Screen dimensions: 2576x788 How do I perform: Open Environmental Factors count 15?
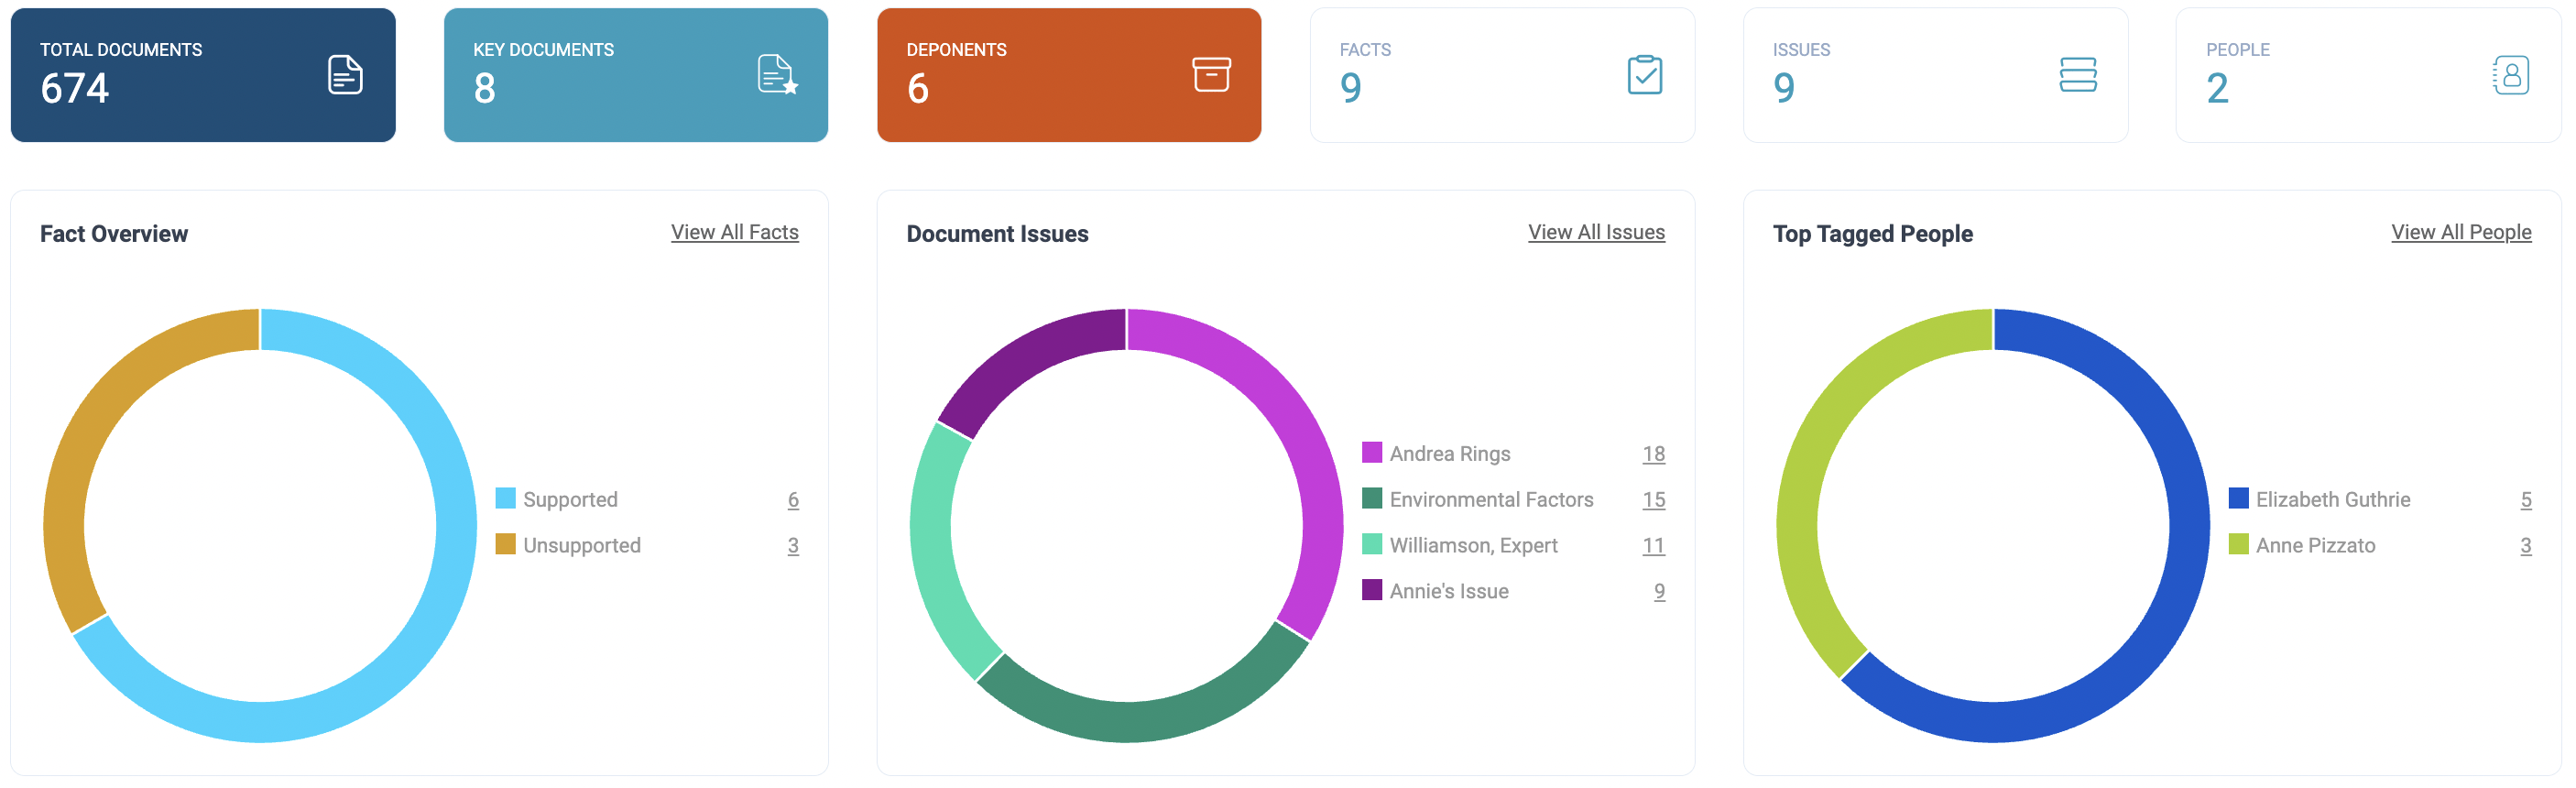[x=1653, y=499]
